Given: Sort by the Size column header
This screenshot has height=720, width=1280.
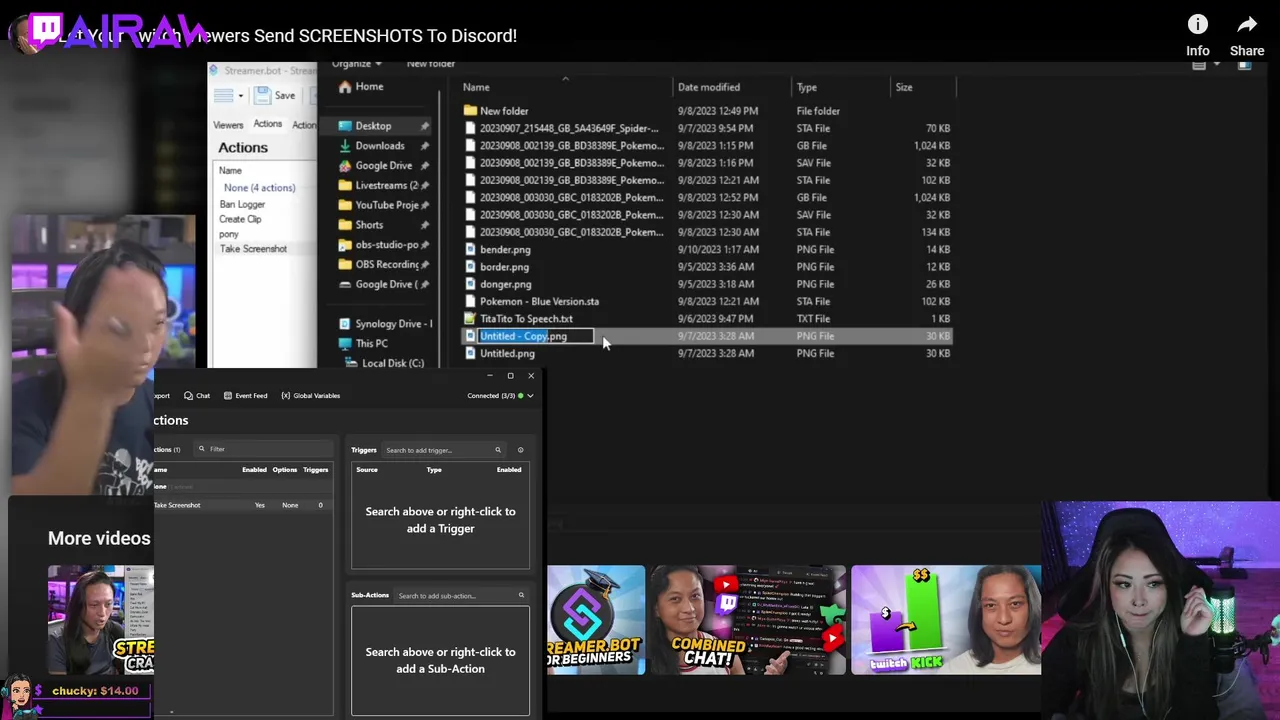Looking at the screenshot, I should pos(904,87).
